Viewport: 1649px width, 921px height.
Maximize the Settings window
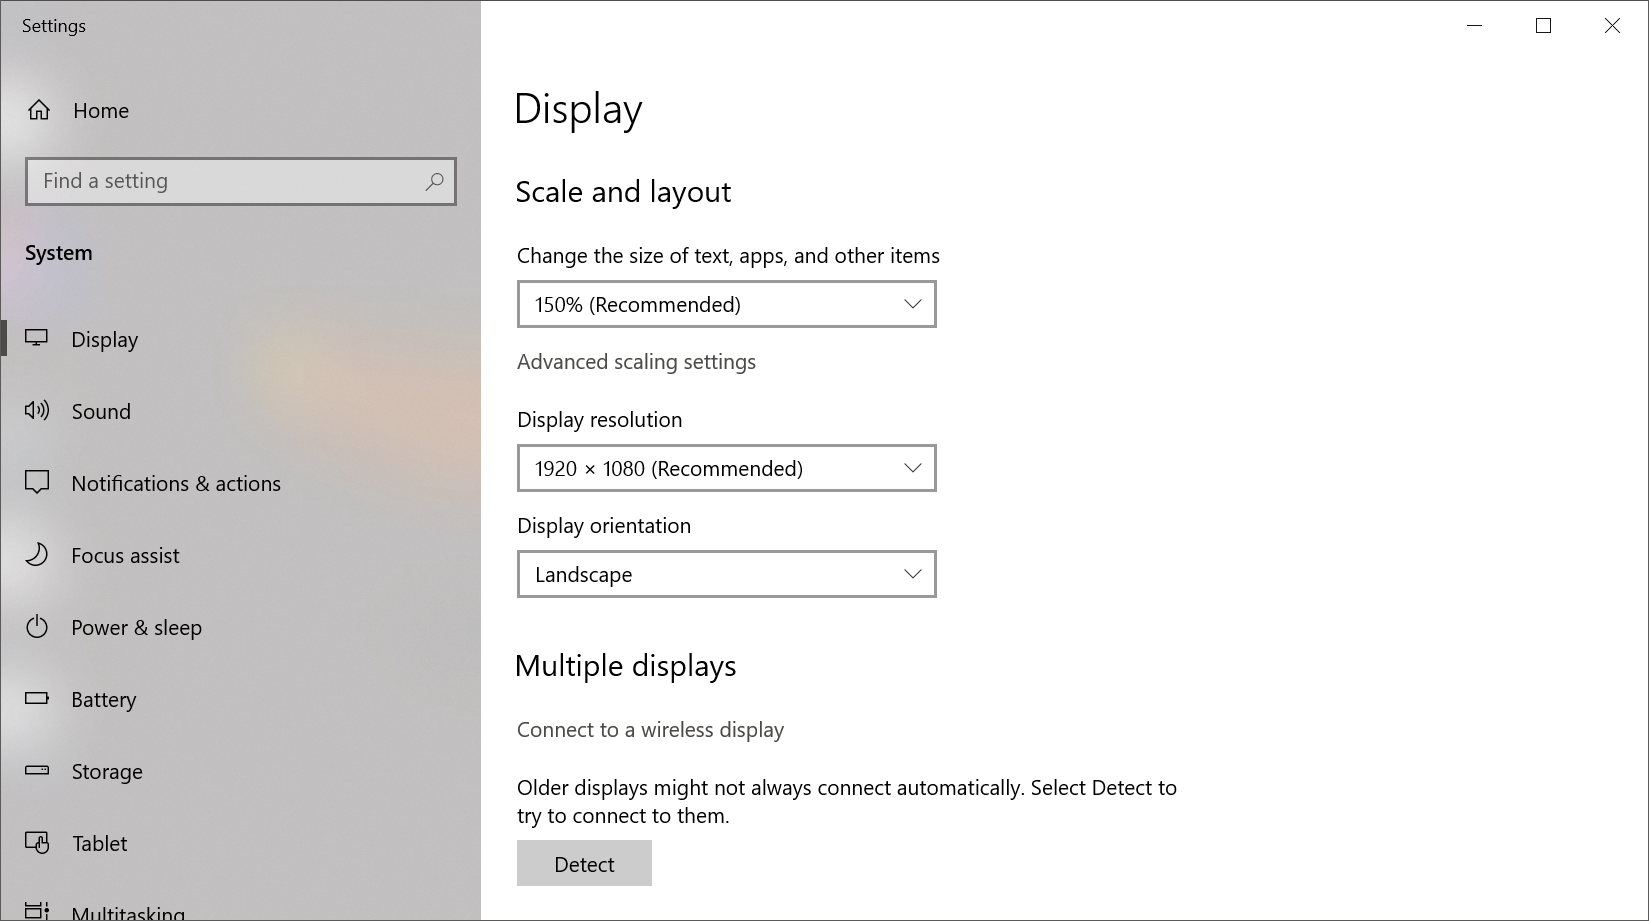1543,26
